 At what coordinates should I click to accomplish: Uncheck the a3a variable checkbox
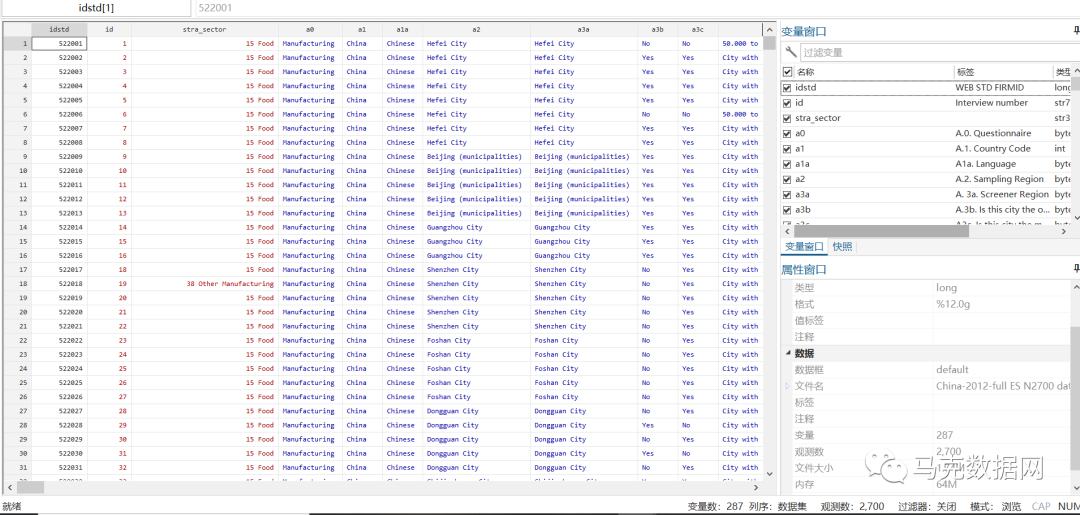787,195
